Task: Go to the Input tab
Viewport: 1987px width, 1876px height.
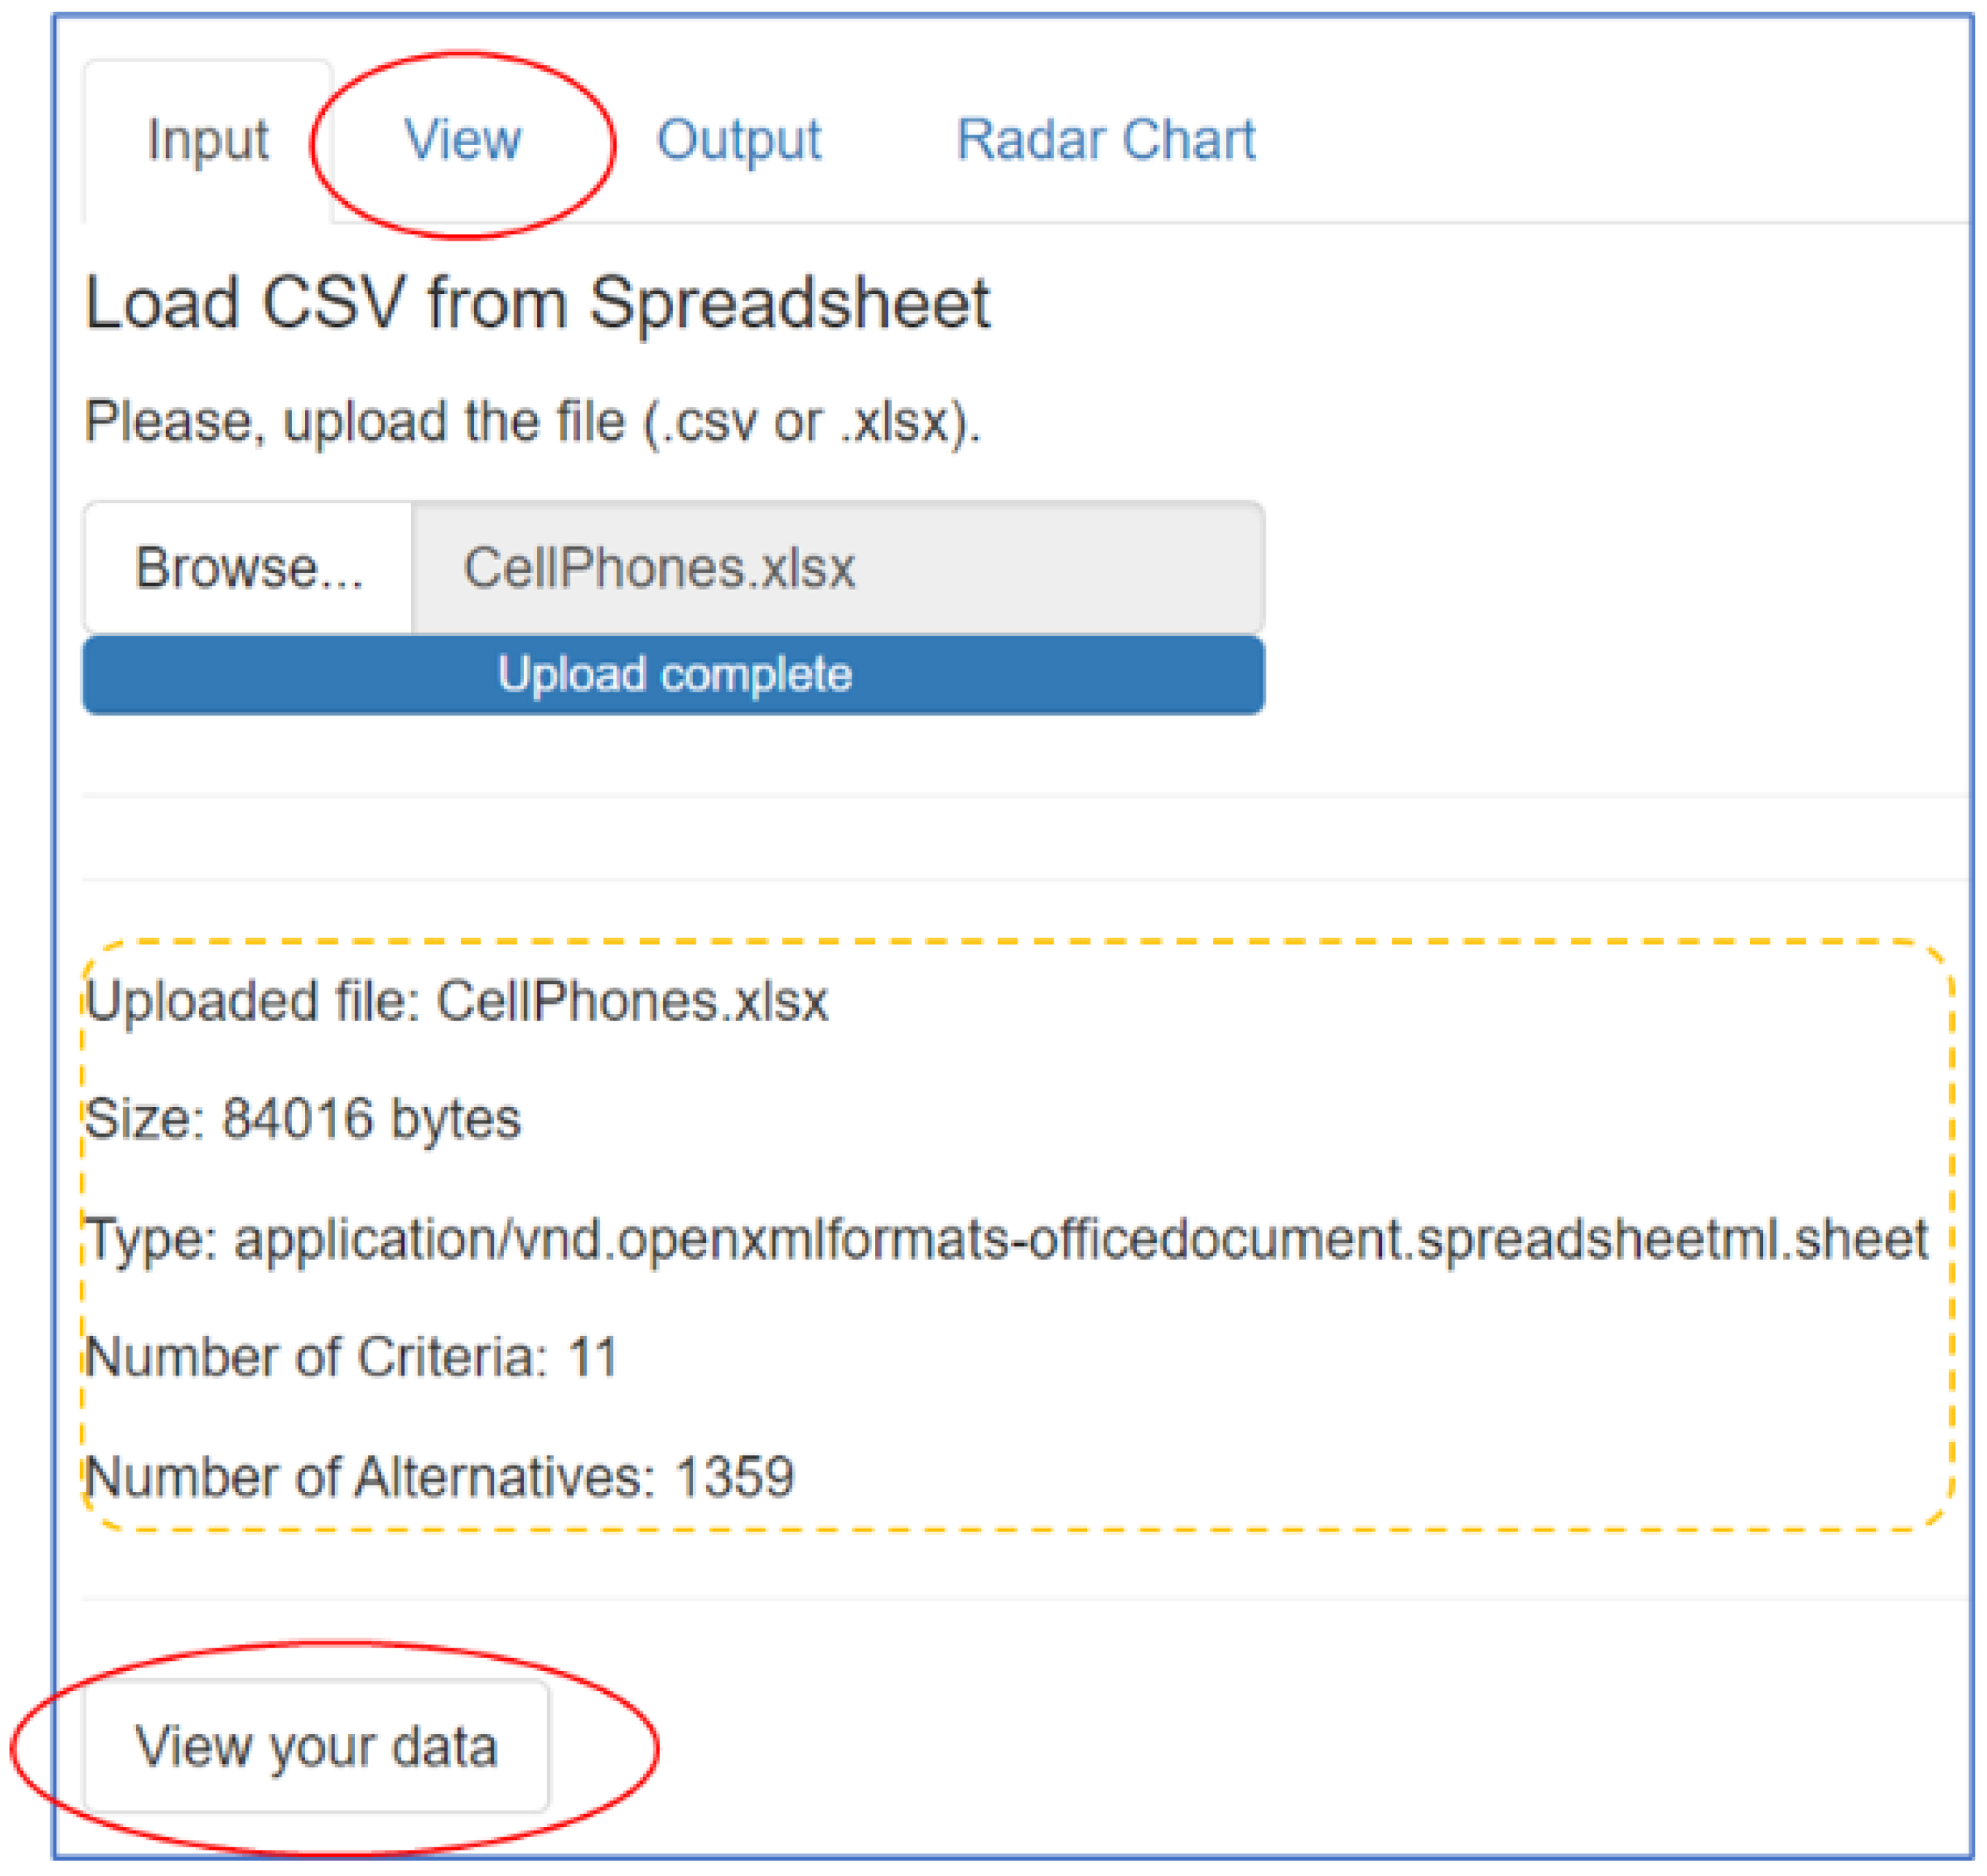Action: coord(208,139)
